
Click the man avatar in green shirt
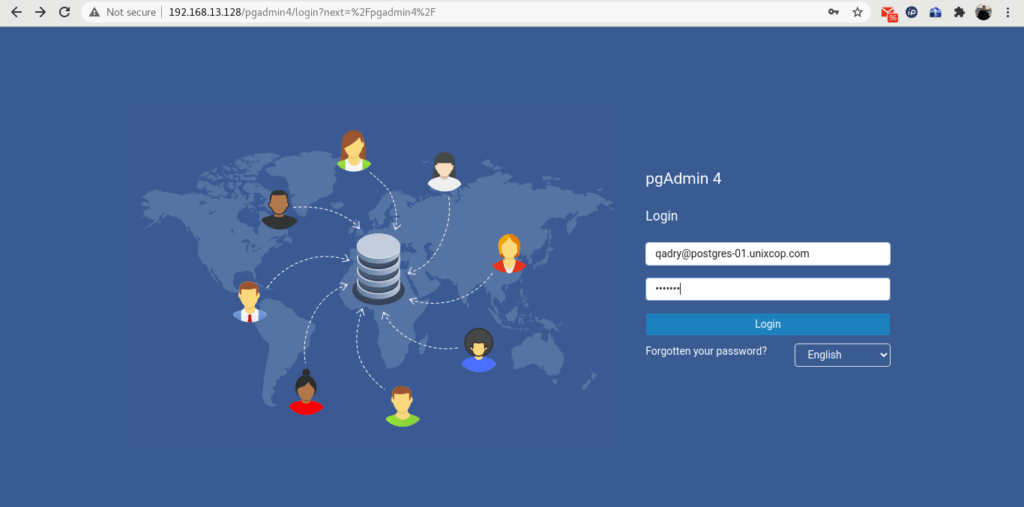pyautogui.click(x=402, y=406)
